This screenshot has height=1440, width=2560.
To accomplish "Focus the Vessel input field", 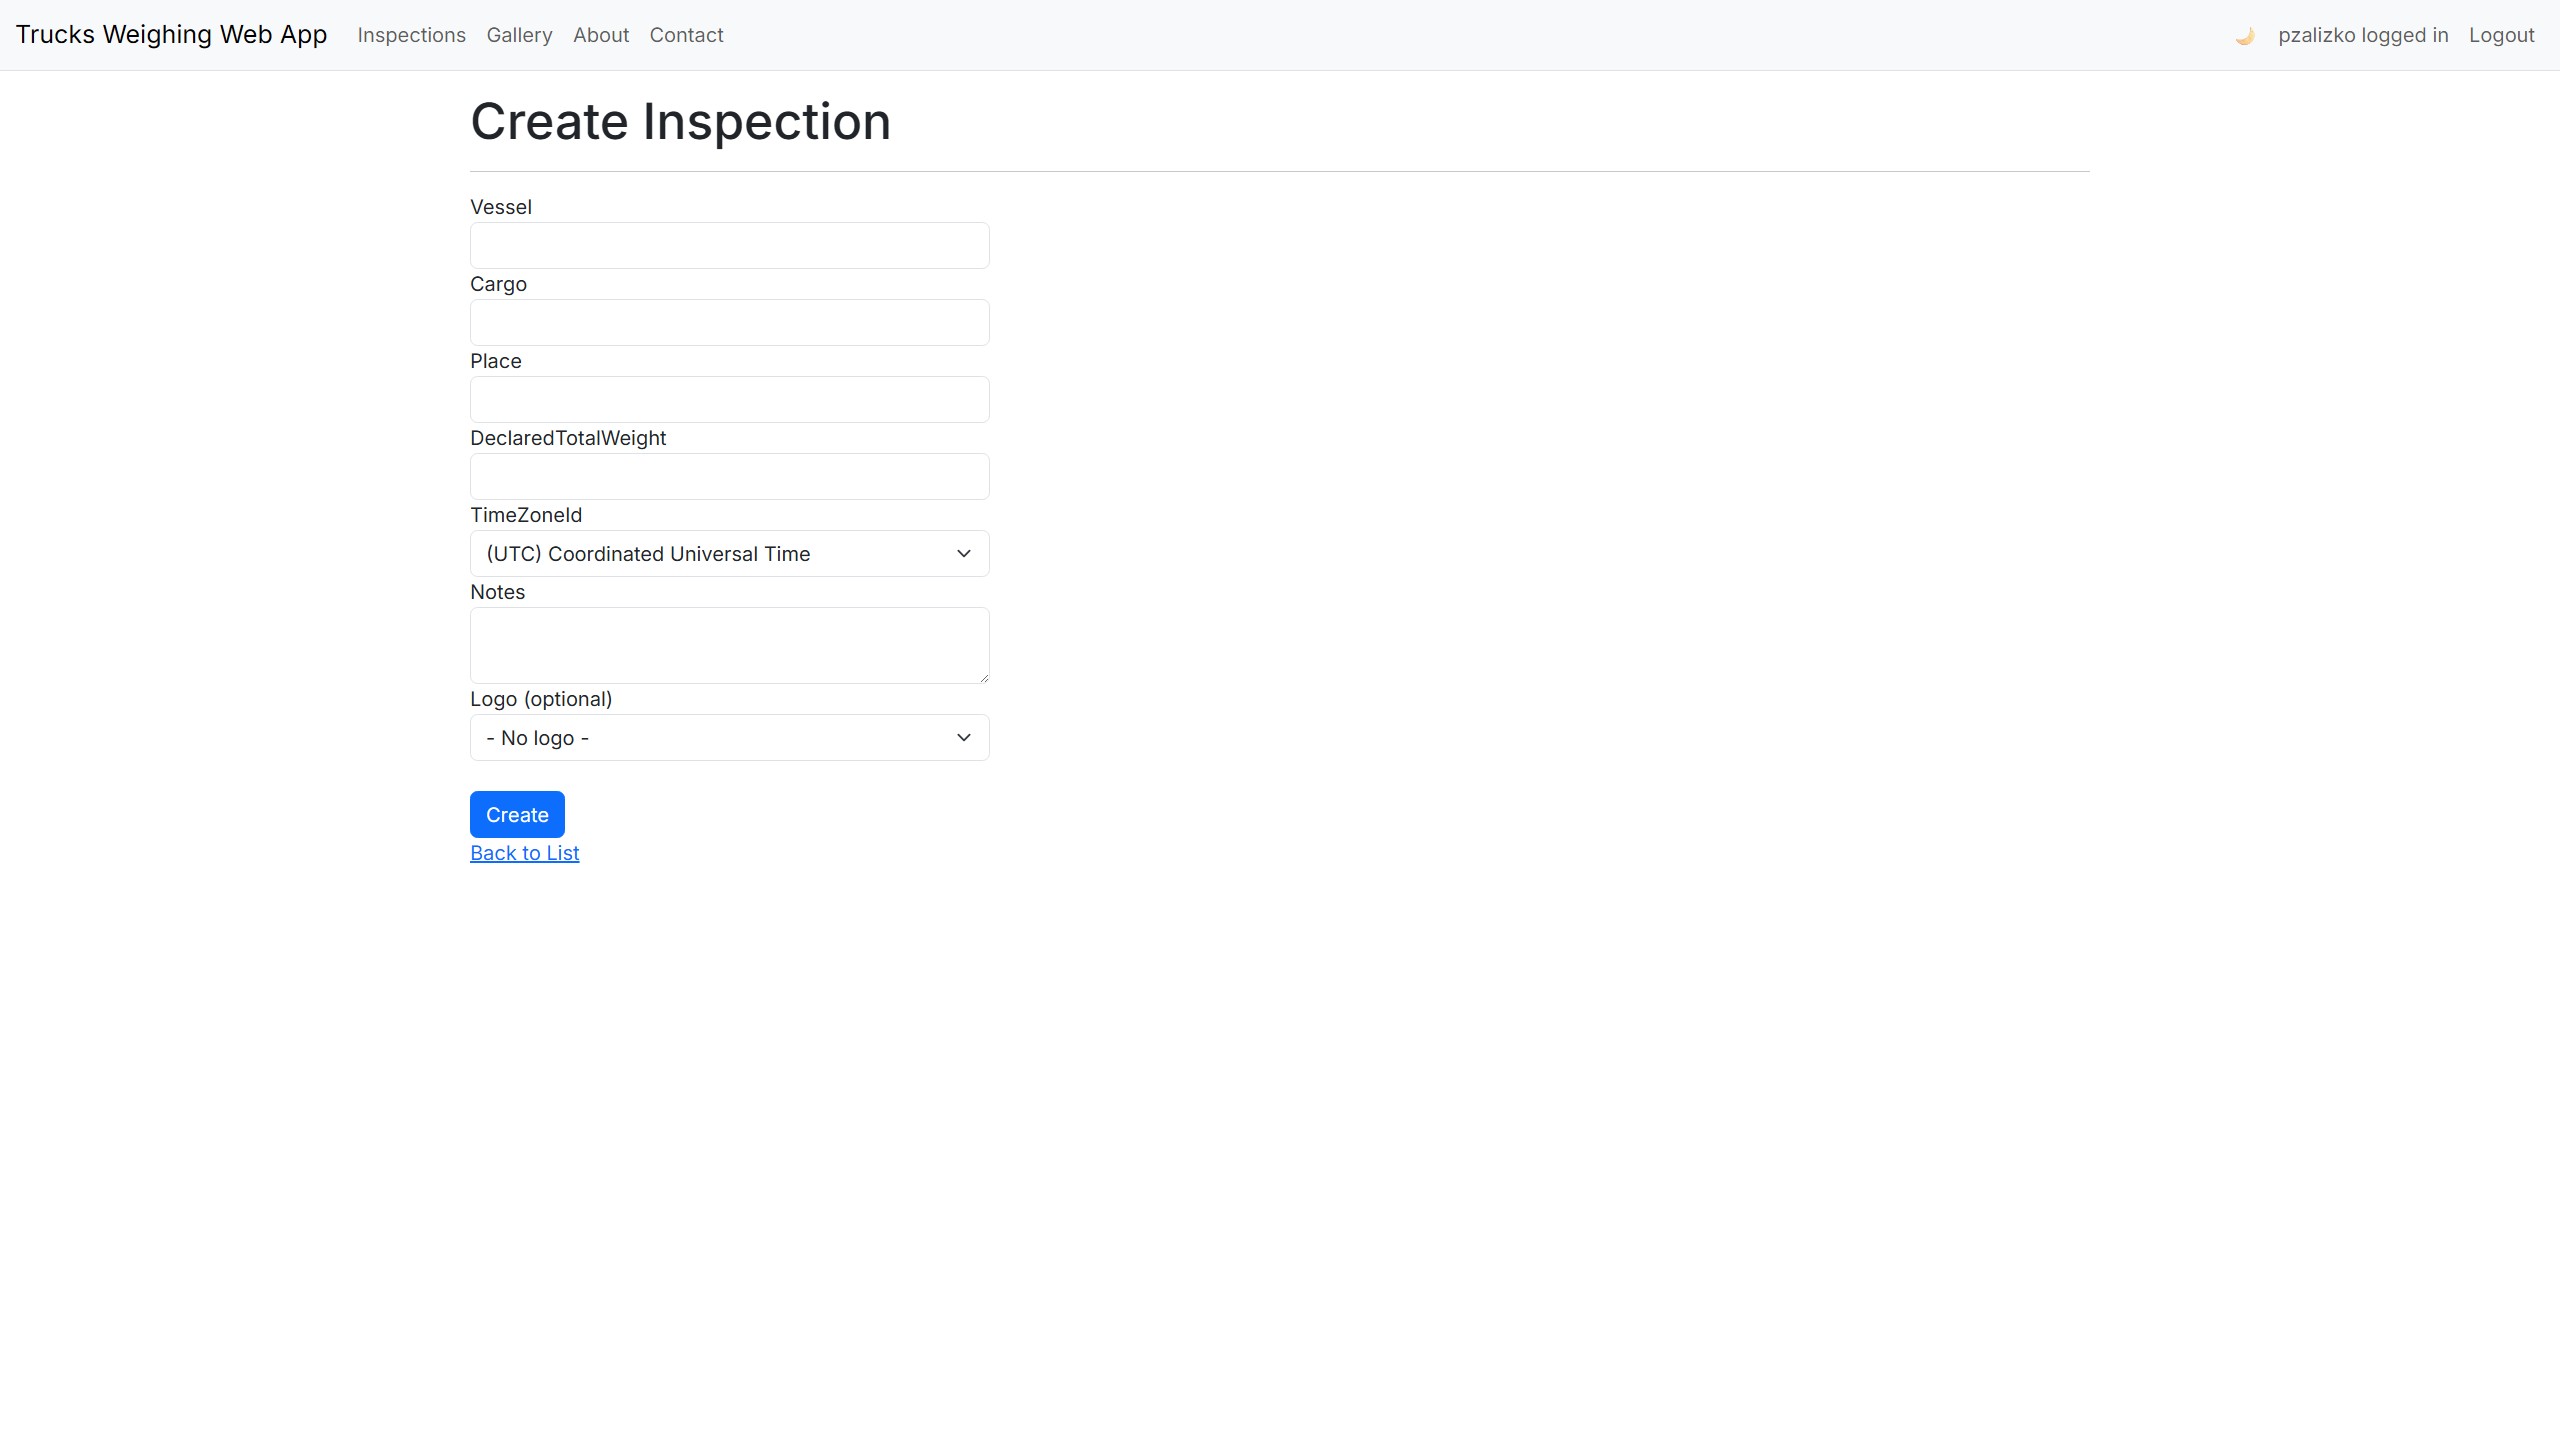I will [729, 246].
